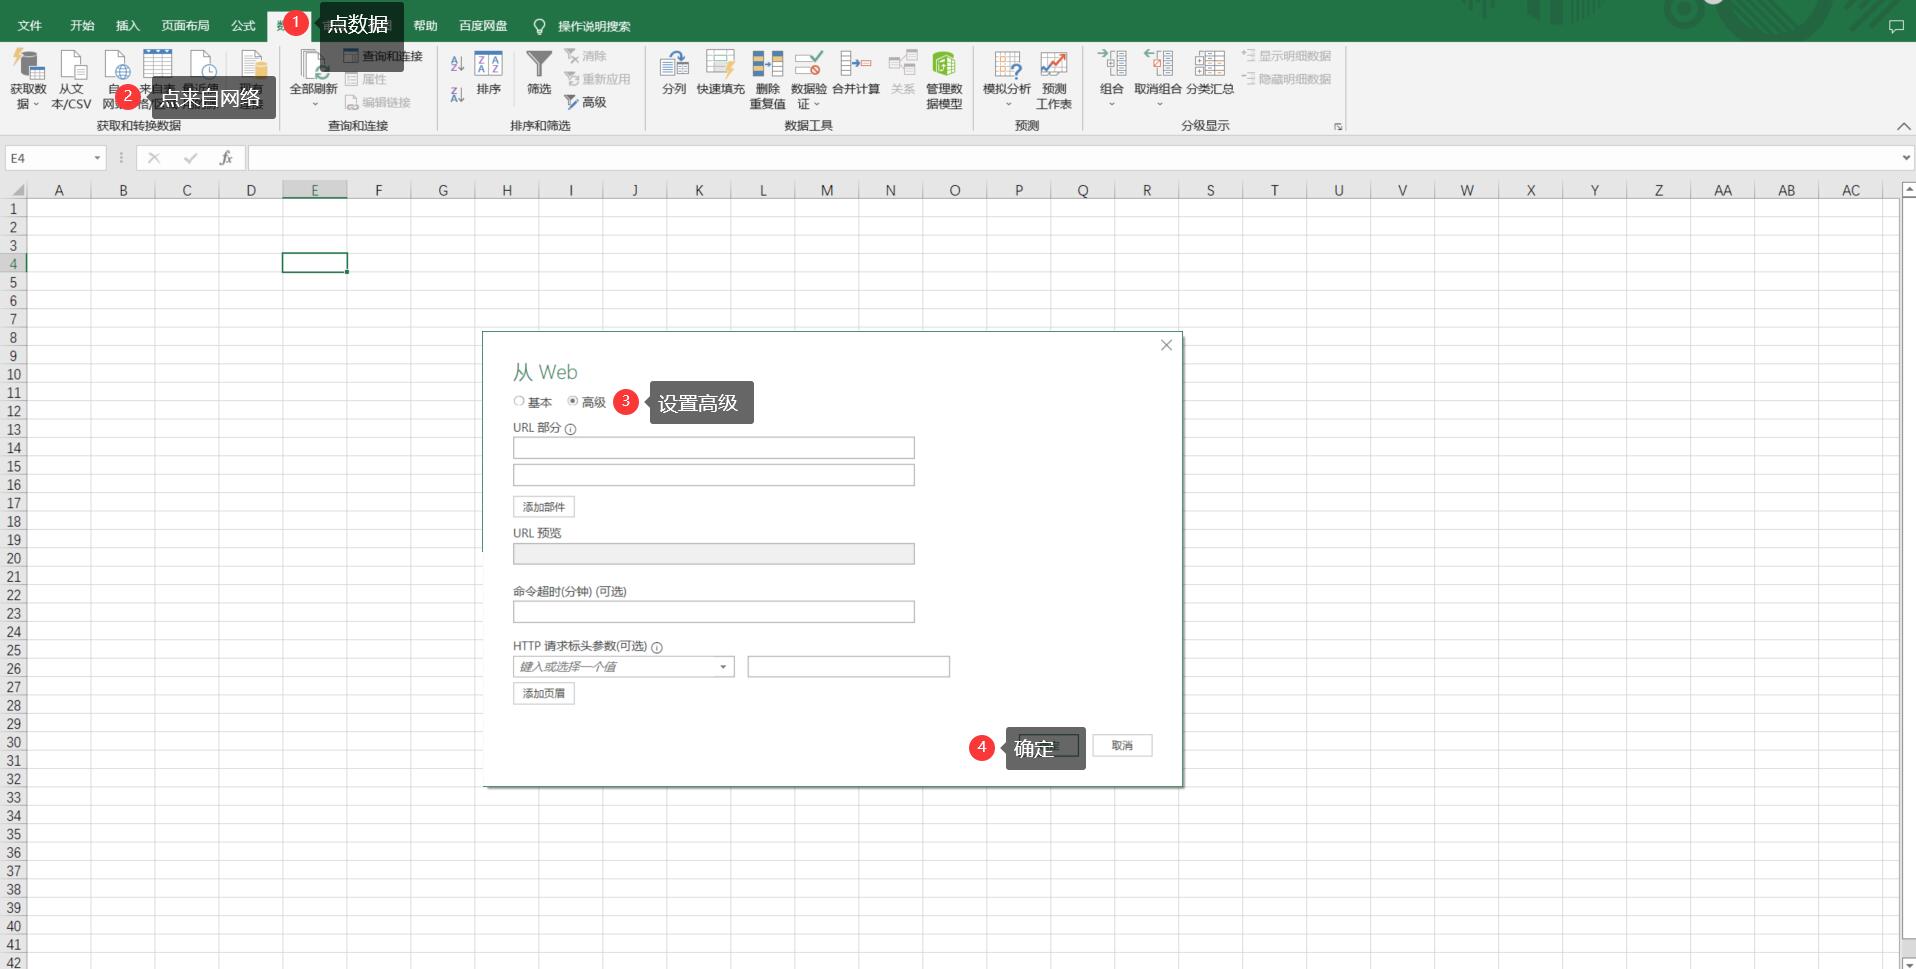Click the second URL 部分 input field
Viewport: 1916px width, 969px height.
coord(714,474)
